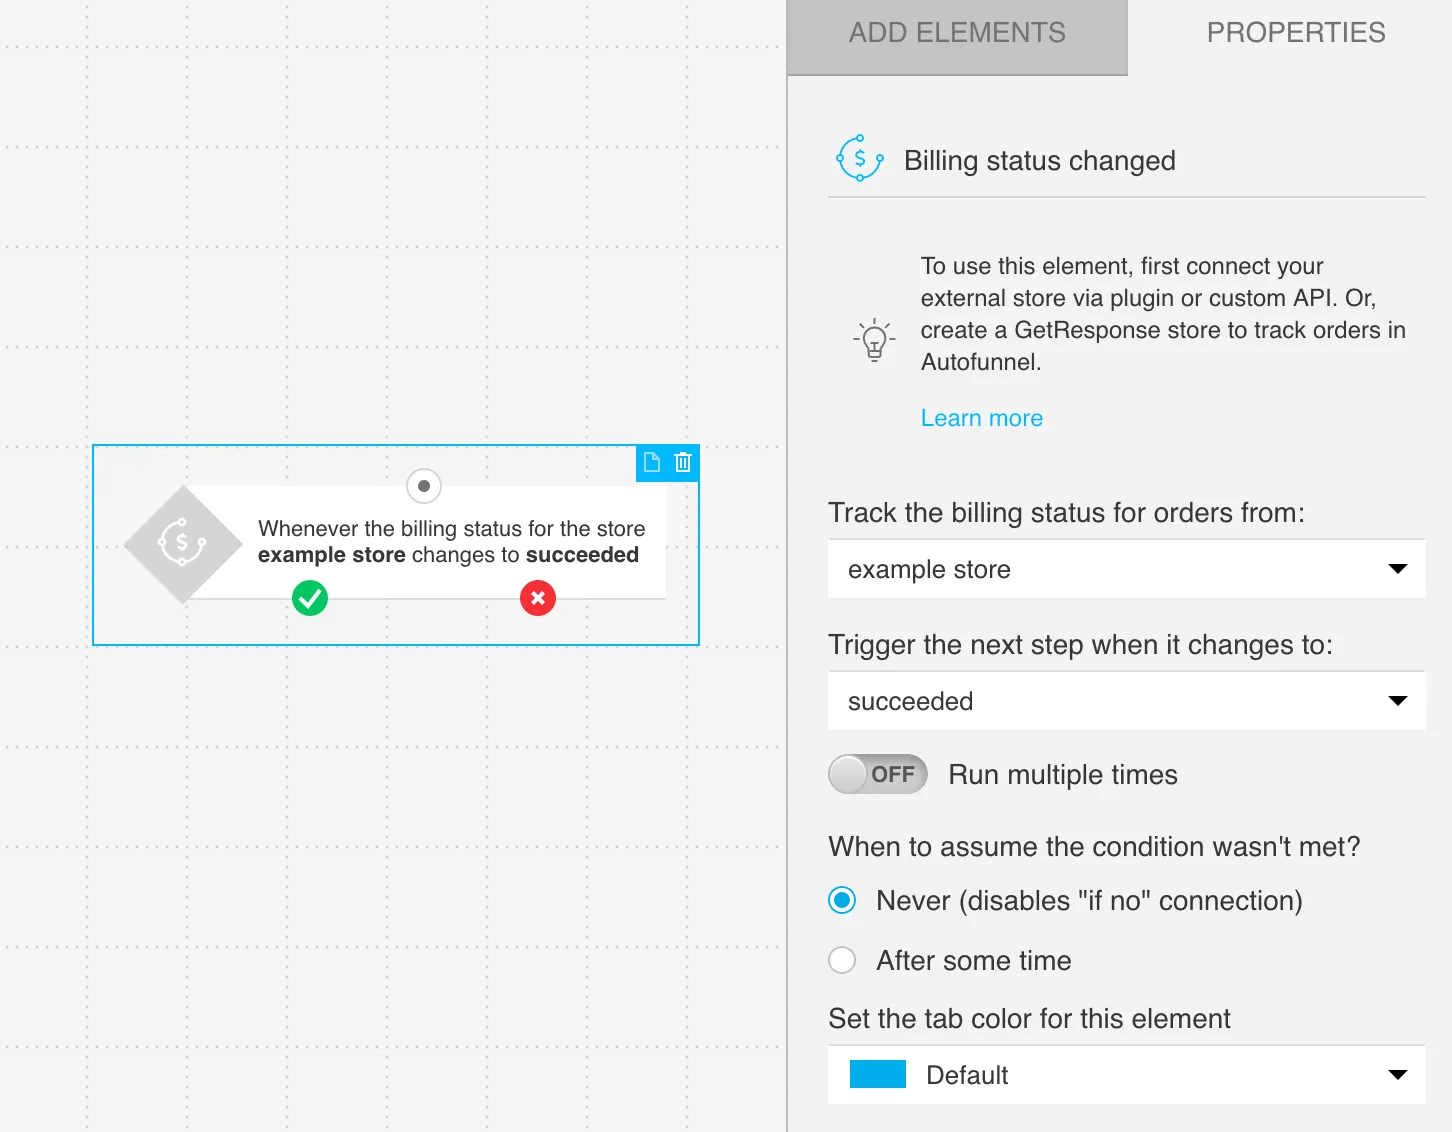The image size is (1452, 1132).
Task: Toggle Run multiple times switch
Action: [x=877, y=774]
